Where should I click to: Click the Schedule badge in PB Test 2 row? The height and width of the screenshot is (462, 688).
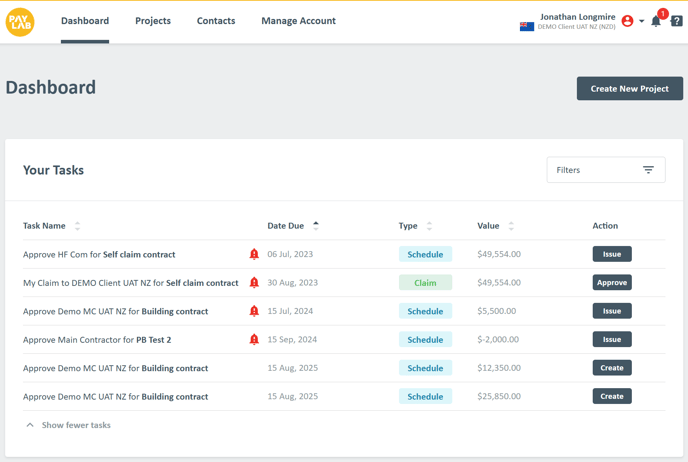tap(425, 340)
